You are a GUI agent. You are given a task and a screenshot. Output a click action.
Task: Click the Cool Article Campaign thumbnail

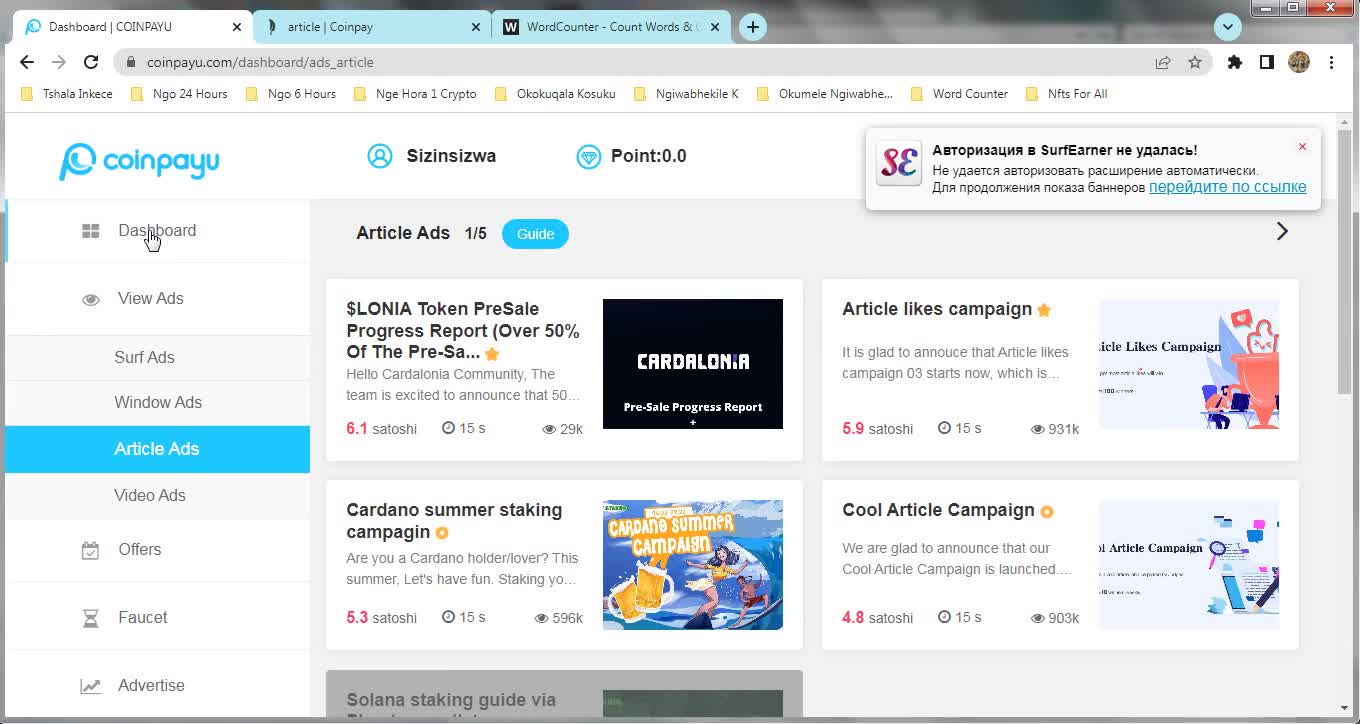pos(1189,565)
